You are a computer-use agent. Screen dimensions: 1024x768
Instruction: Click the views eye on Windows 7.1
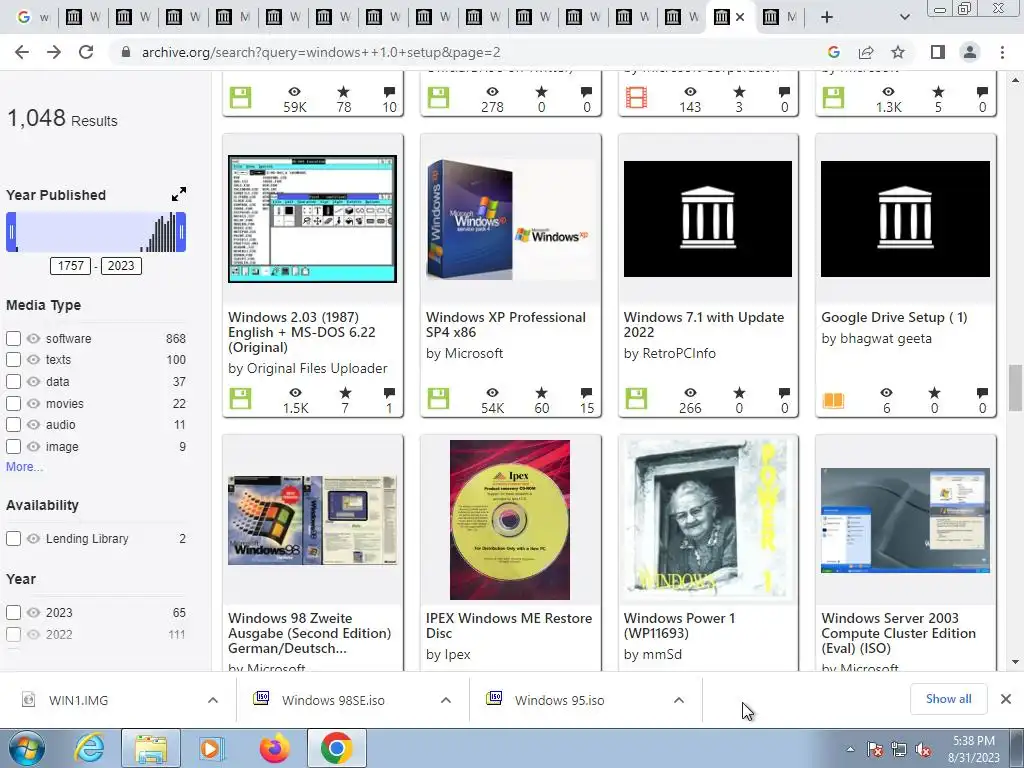pyautogui.click(x=690, y=392)
